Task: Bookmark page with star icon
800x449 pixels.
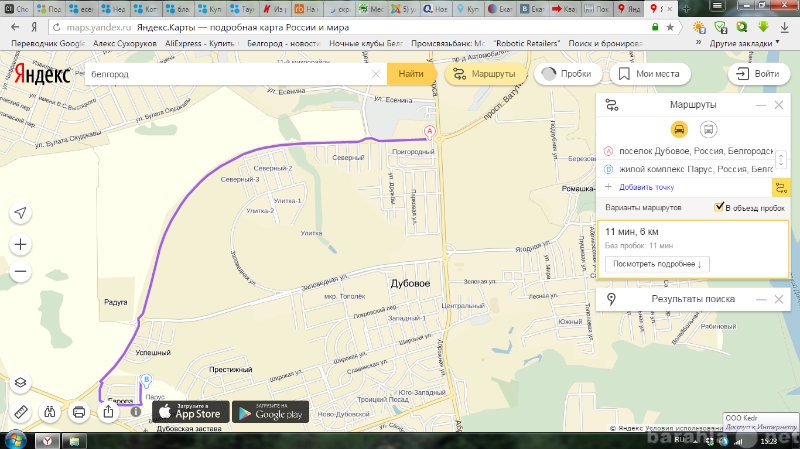Action: tap(670, 27)
